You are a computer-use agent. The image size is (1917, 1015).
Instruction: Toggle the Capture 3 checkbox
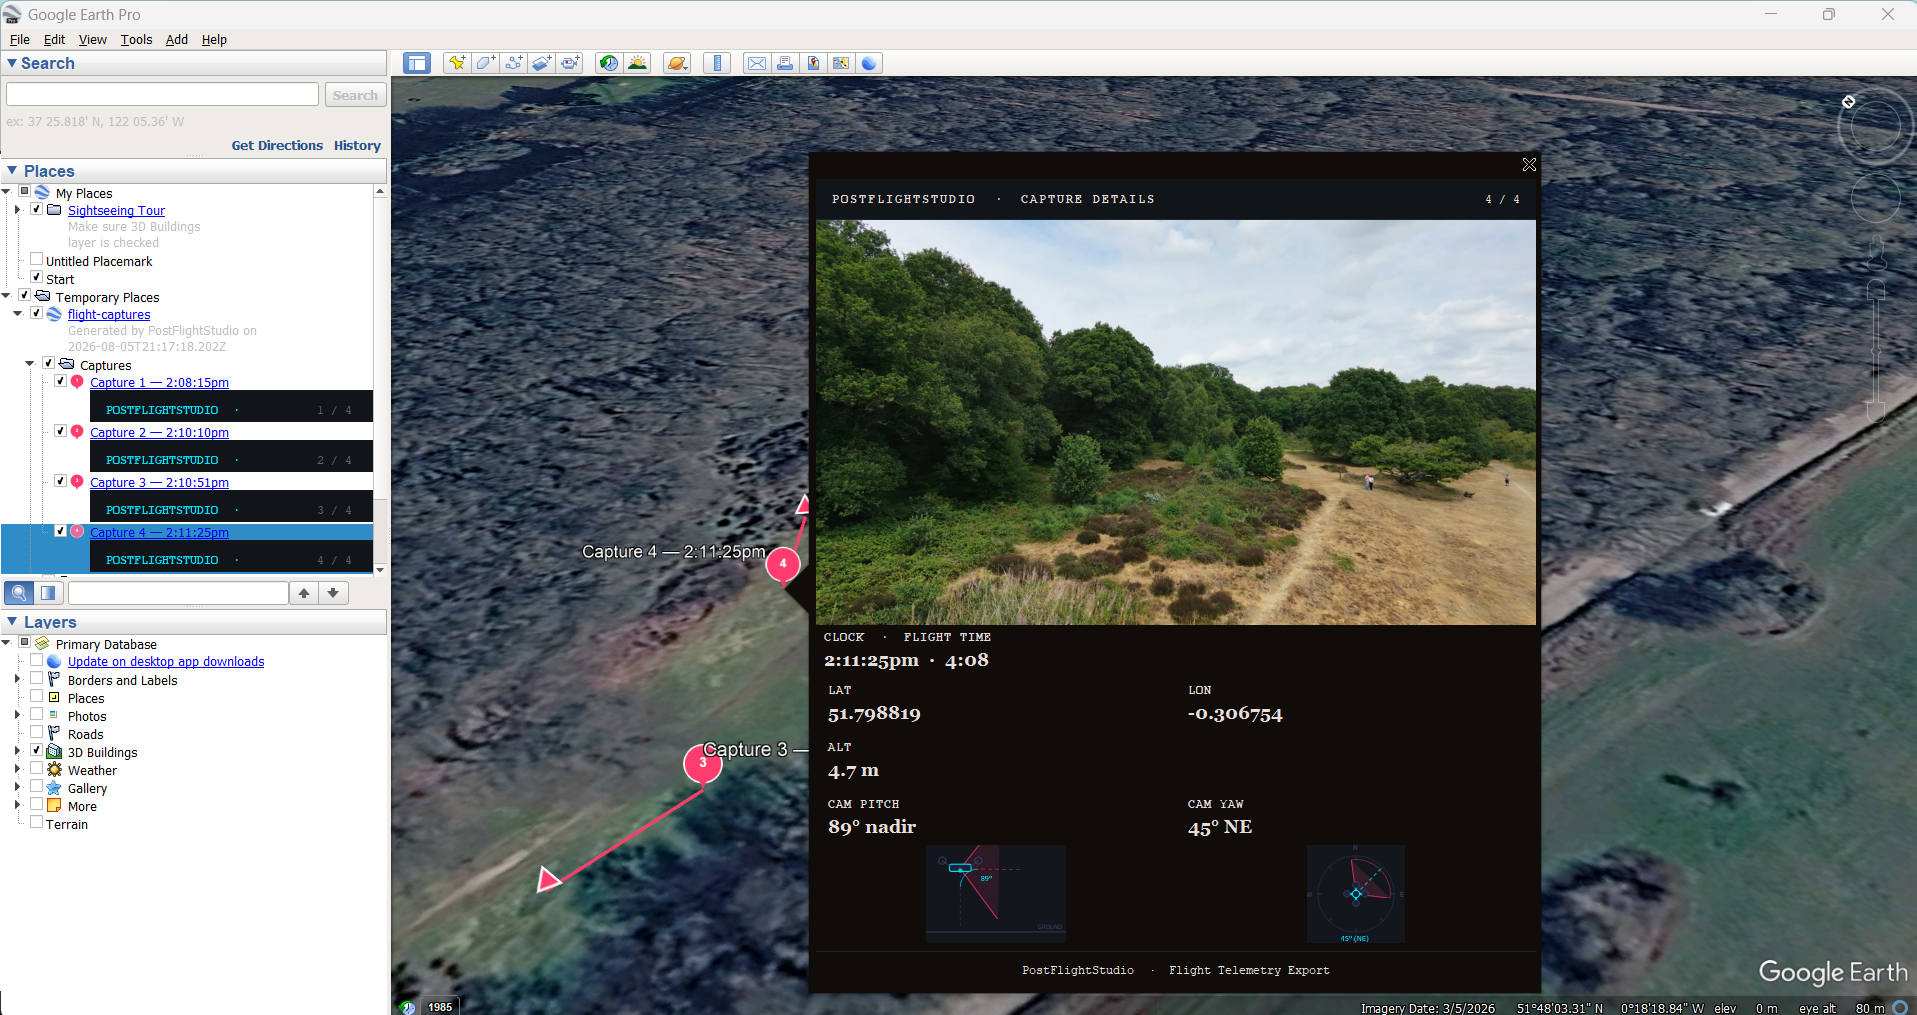point(61,481)
